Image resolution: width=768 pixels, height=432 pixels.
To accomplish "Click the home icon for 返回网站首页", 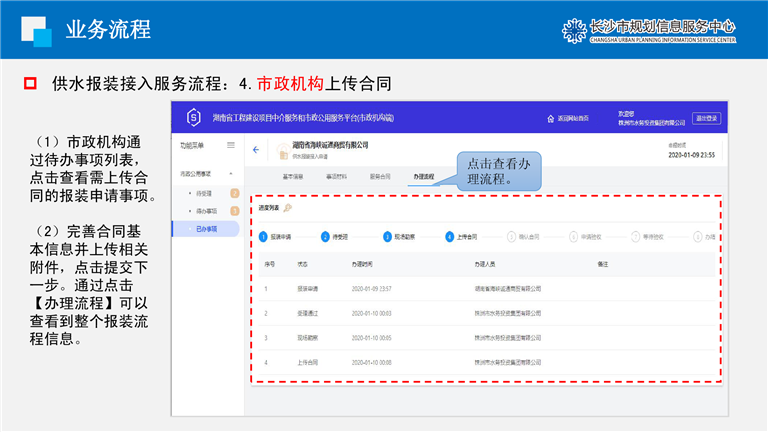I will 550,118.
